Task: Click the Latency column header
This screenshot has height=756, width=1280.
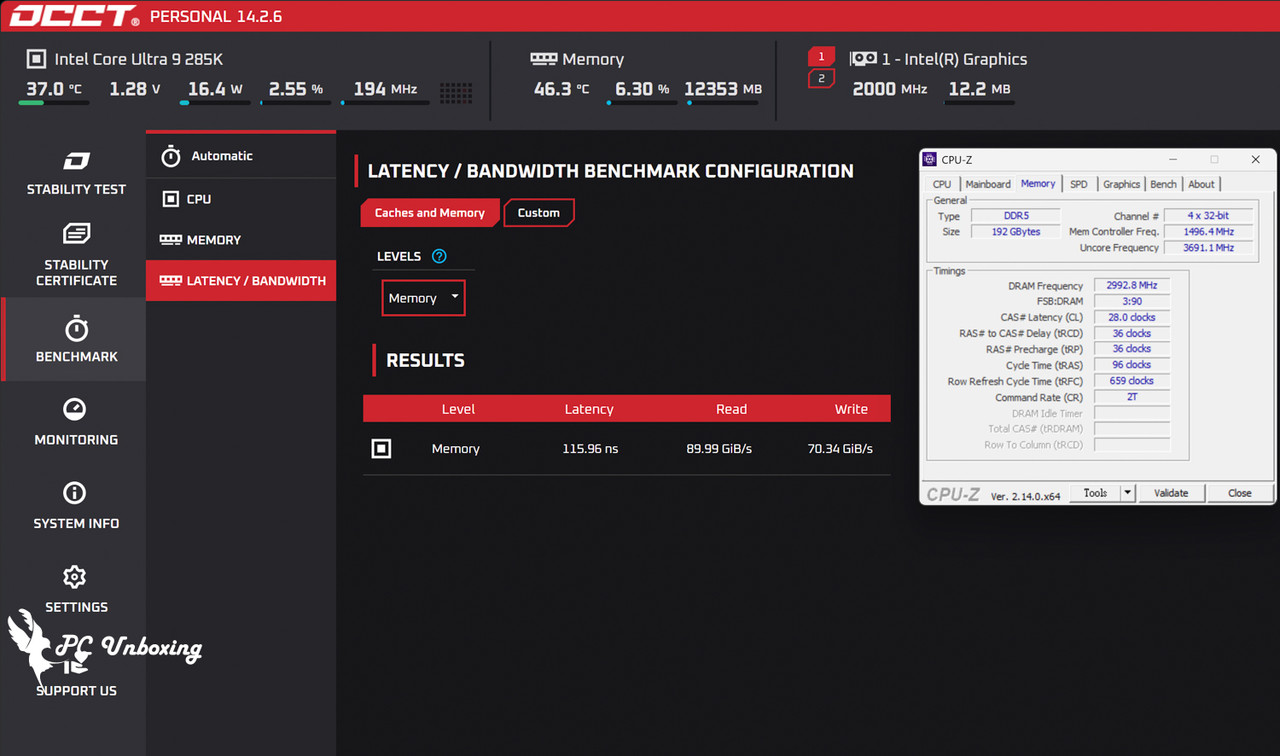Action: pos(589,409)
